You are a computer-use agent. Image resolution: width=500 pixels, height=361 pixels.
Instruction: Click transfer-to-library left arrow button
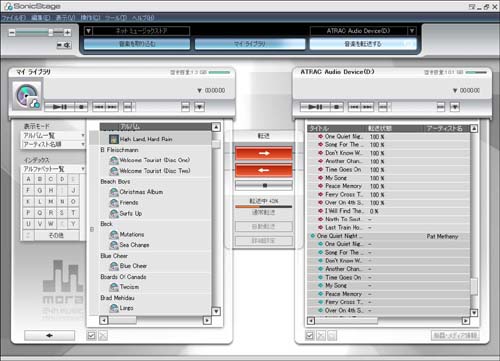tap(264, 170)
